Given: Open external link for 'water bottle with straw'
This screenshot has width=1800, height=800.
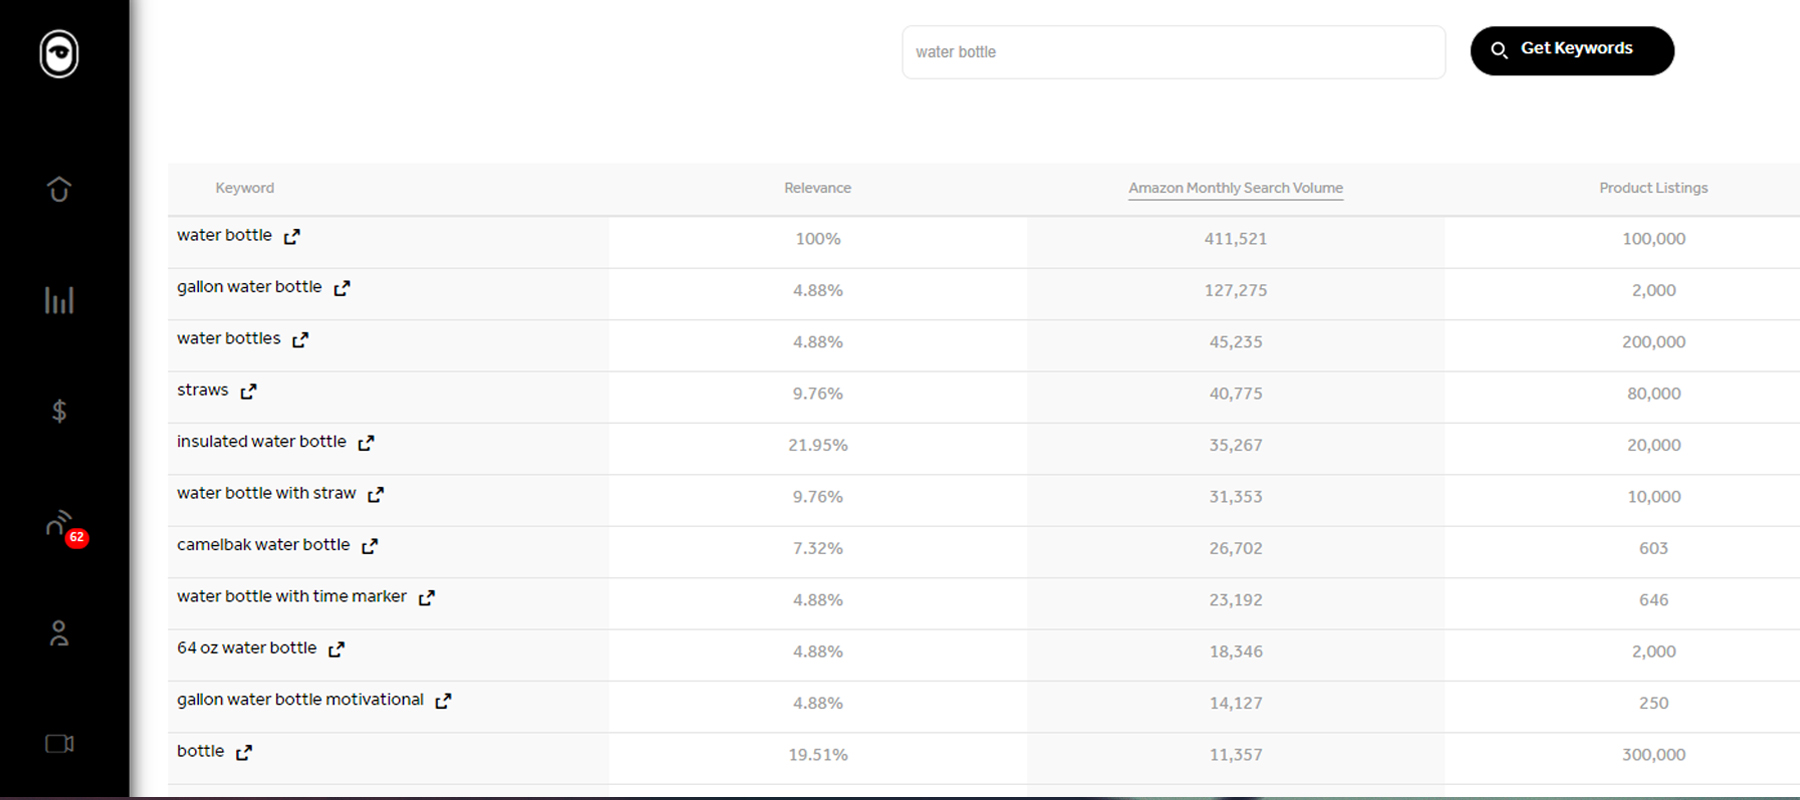Looking at the screenshot, I should 376,495.
